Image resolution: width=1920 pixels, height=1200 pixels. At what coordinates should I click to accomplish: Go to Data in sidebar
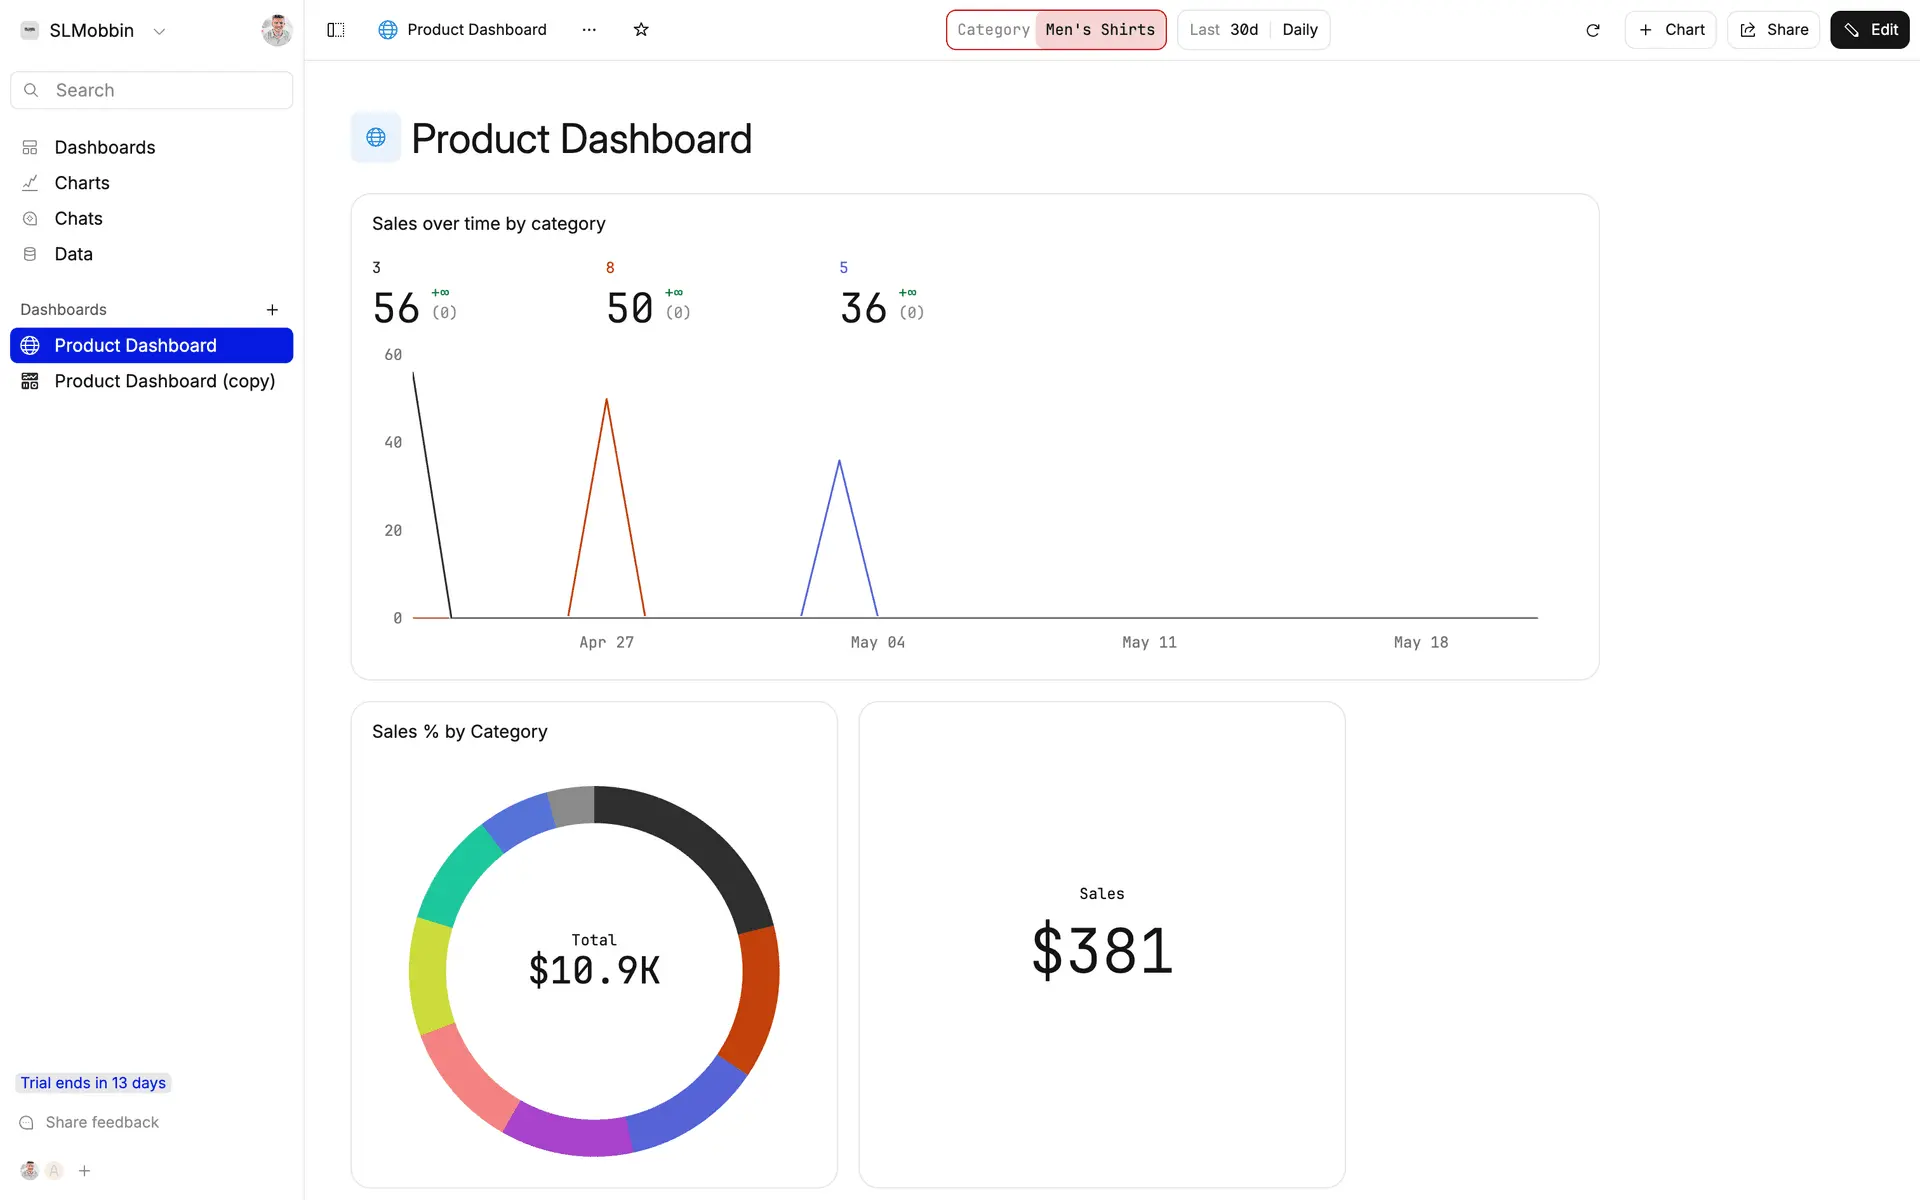point(73,254)
